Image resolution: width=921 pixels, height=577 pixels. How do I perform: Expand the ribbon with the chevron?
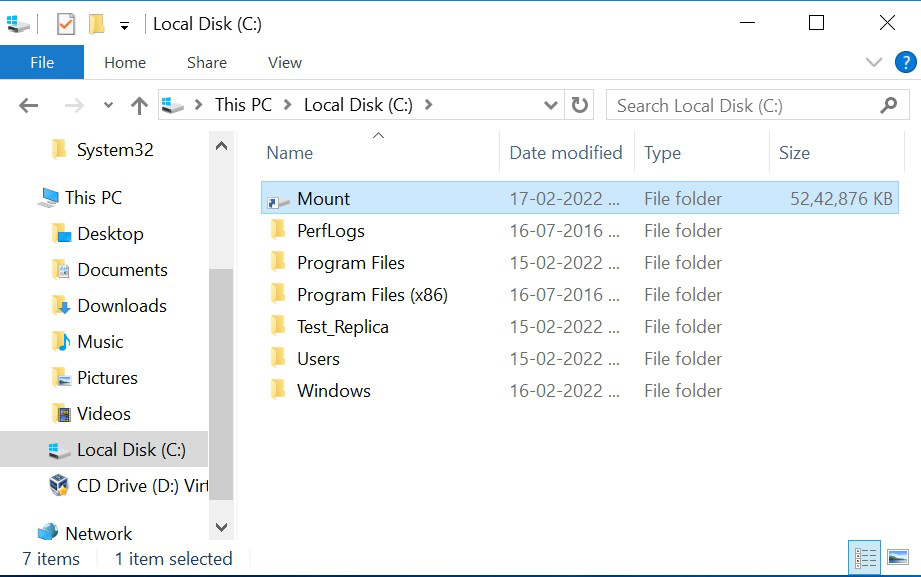873,62
